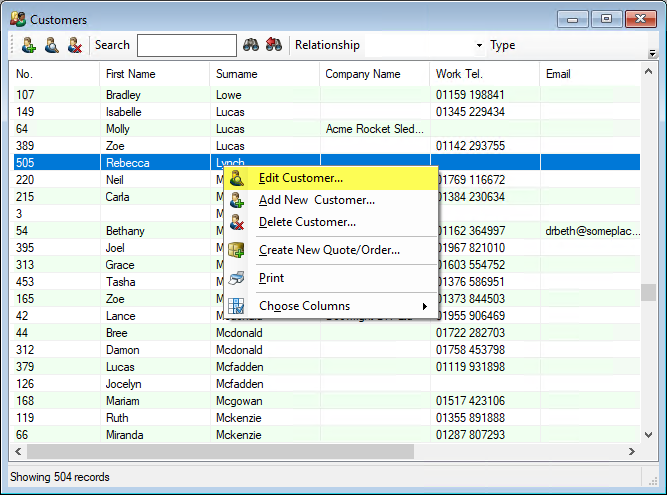Image resolution: width=667 pixels, height=495 pixels.
Task: Open the Relationship dropdown
Action: pyautogui.click(x=478, y=46)
